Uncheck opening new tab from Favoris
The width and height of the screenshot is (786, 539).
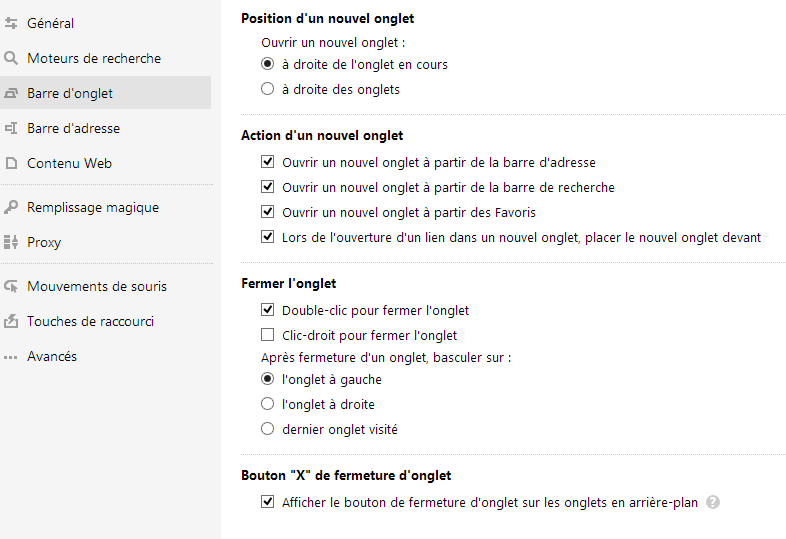click(268, 212)
